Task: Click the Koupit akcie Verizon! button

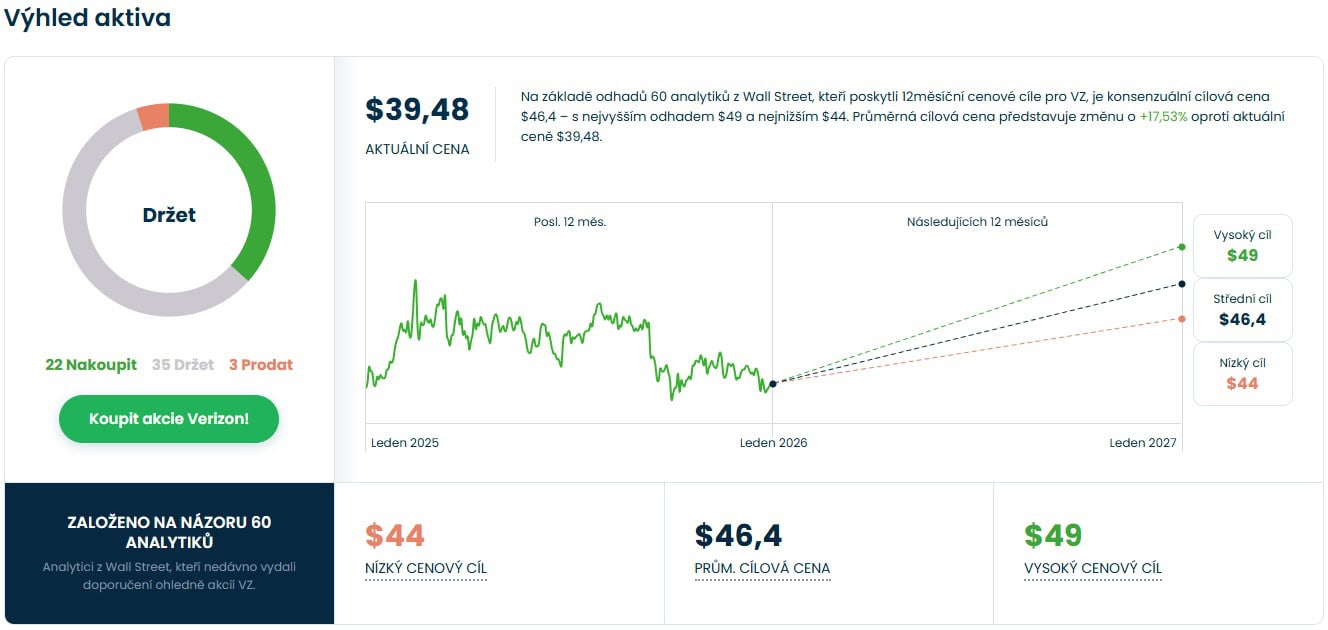Action: (x=168, y=418)
